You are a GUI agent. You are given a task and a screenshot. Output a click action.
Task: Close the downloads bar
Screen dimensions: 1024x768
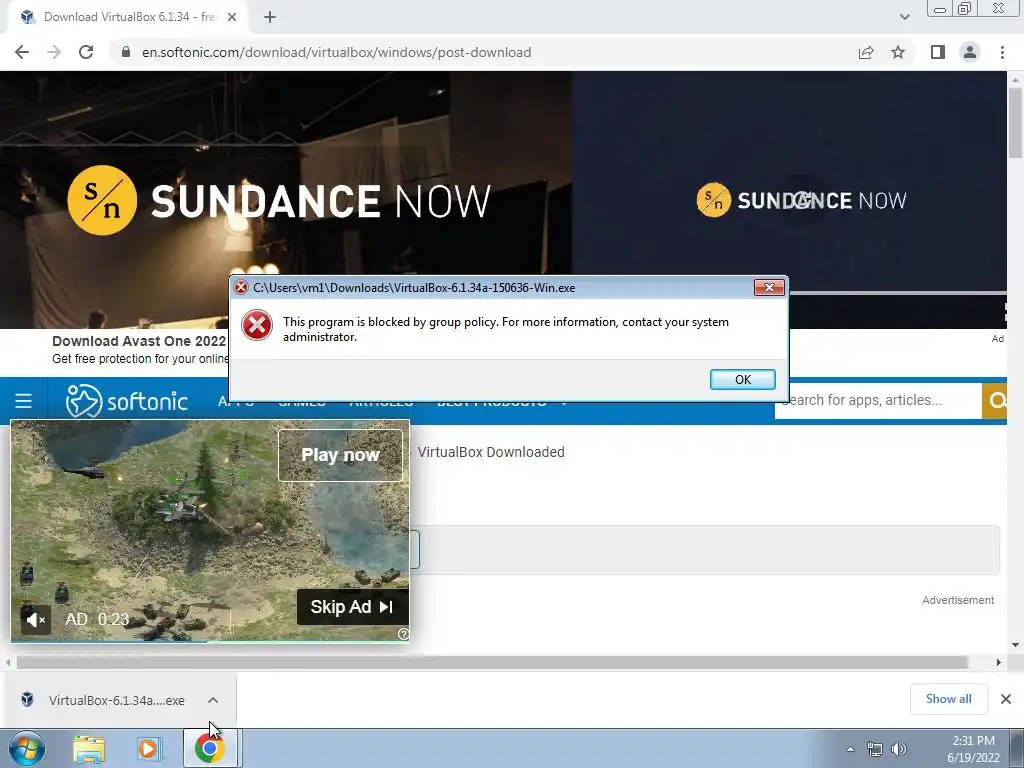1006,699
